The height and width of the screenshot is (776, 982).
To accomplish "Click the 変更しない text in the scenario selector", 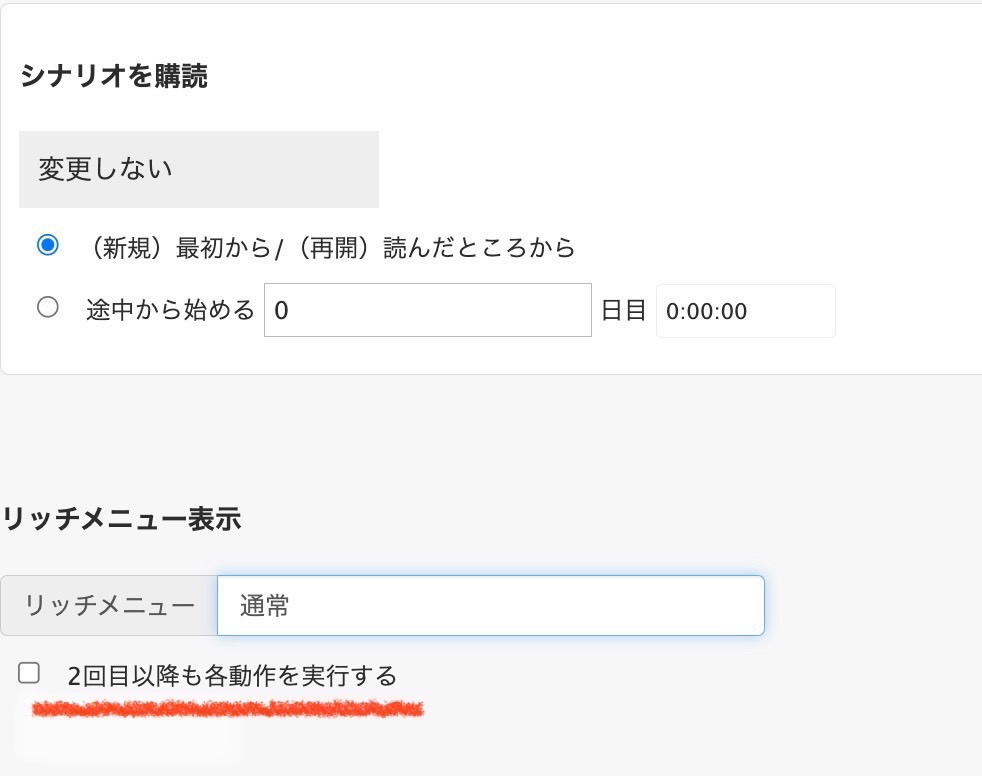I will click(105, 169).
